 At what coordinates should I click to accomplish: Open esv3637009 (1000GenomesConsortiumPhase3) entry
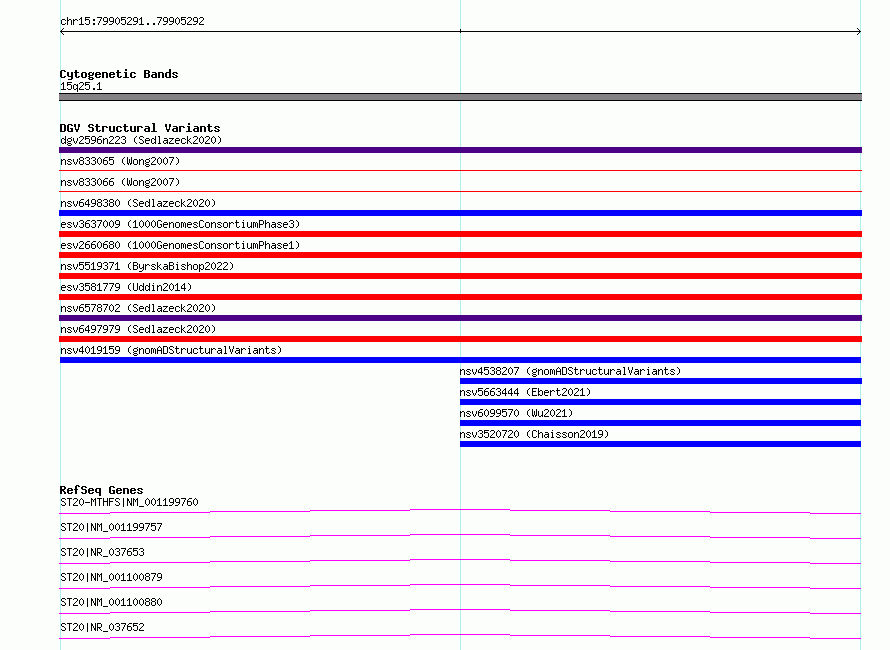(180, 224)
